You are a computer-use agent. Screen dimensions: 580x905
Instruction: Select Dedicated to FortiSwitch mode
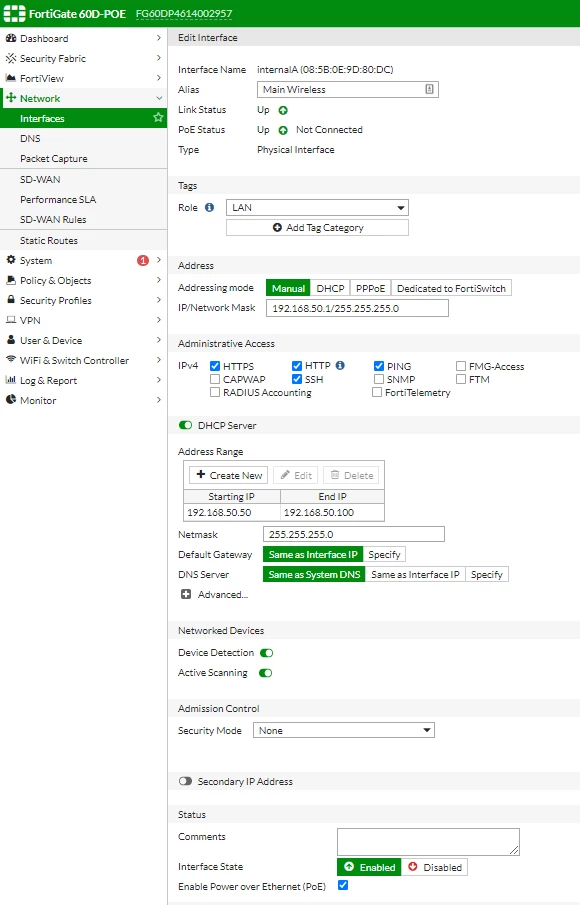451,288
